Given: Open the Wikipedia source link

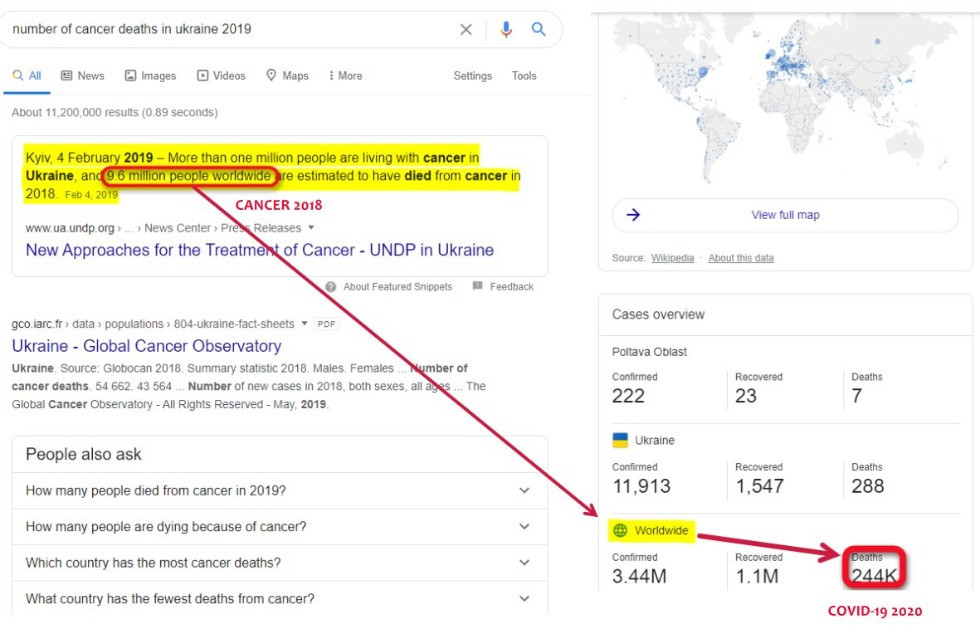Looking at the screenshot, I should (x=672, y=258).
